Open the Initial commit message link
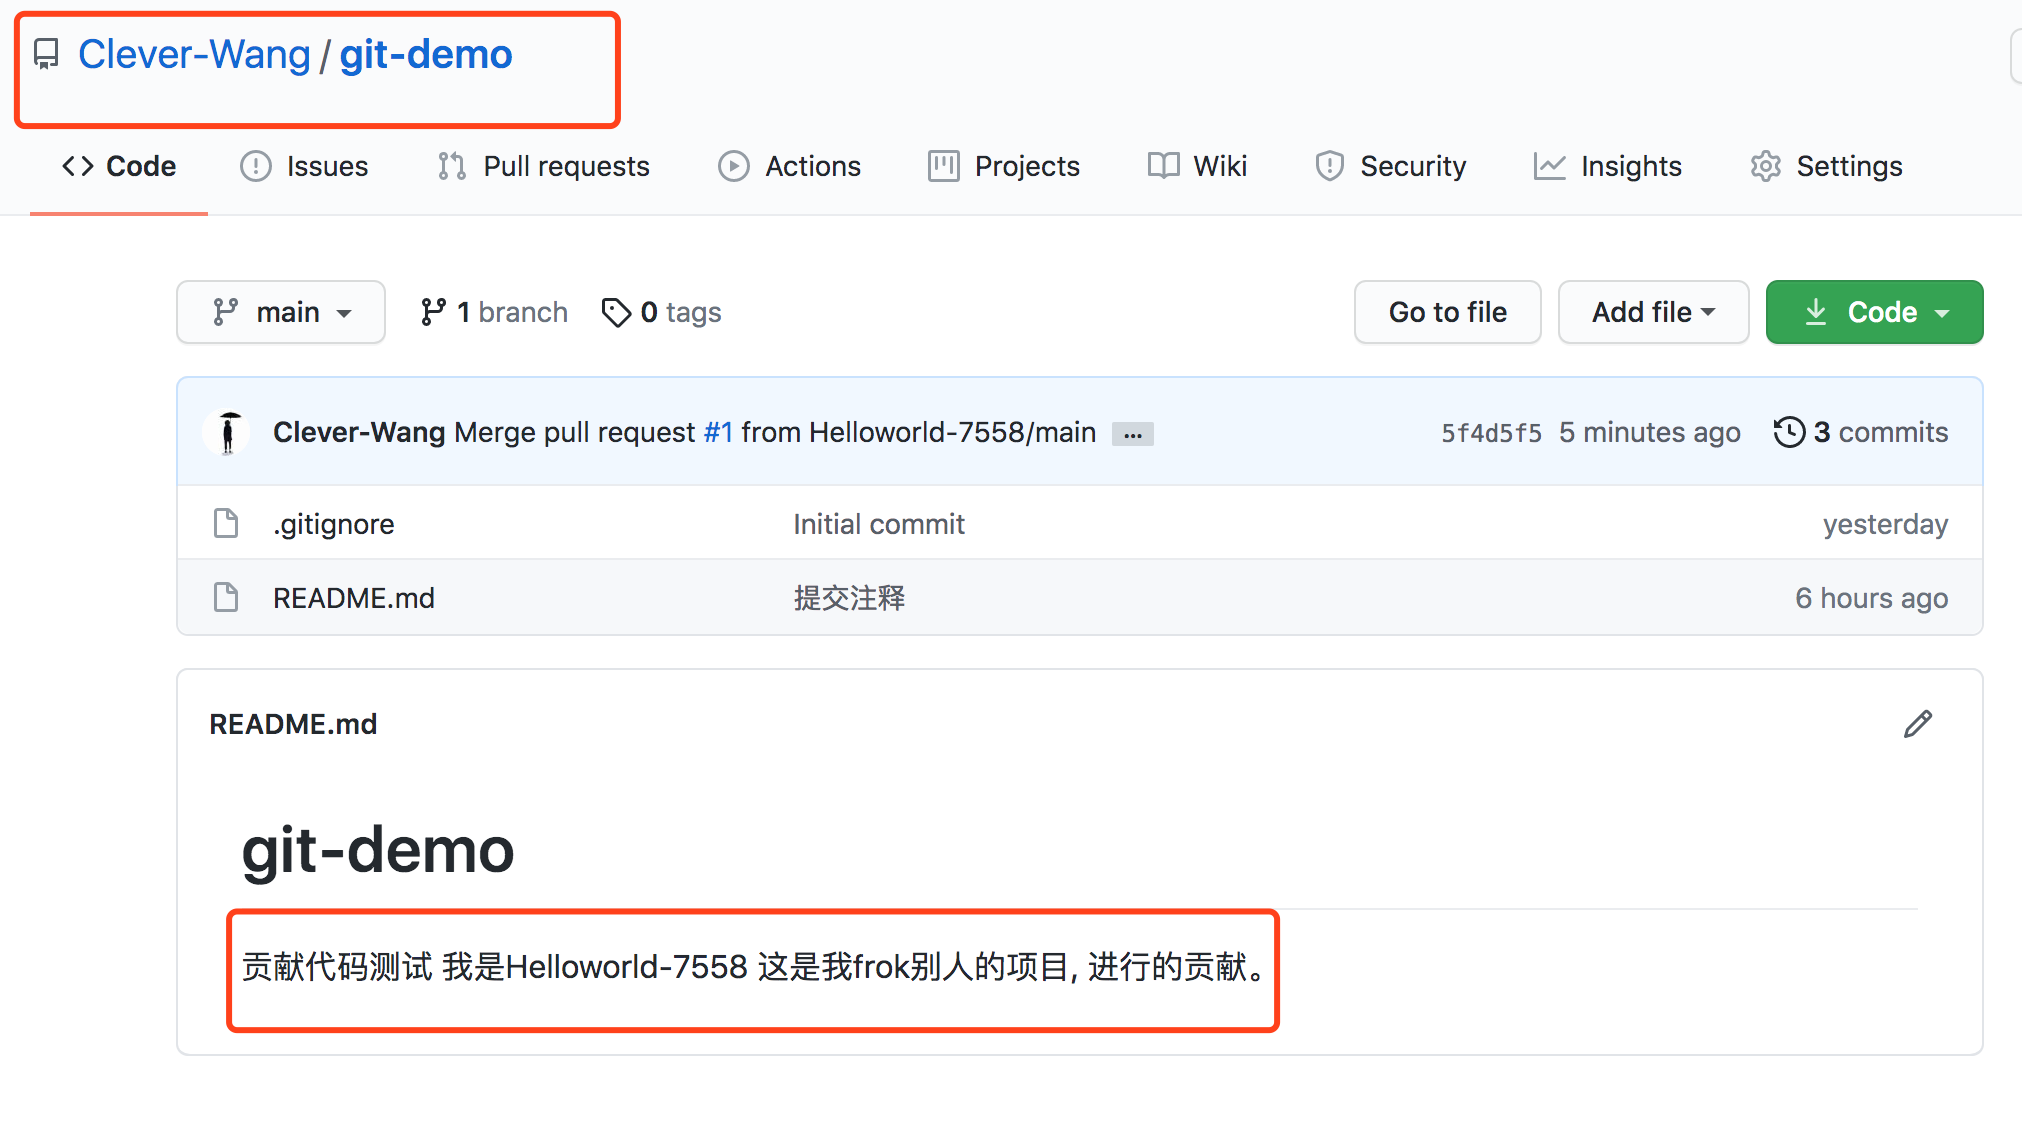Image resolution: width=2022 pixels, height=1122 pixels. (879, 524)
